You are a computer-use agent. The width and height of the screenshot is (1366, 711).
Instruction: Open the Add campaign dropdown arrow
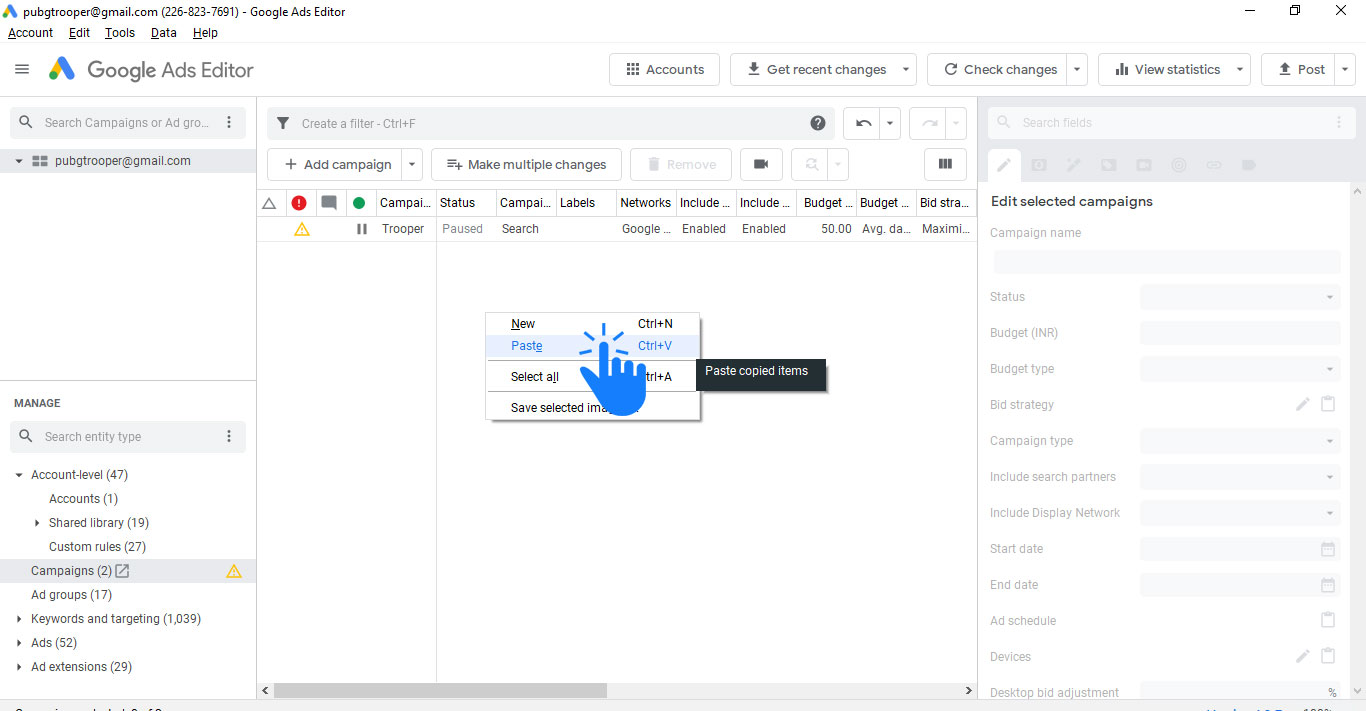(412, 165)
